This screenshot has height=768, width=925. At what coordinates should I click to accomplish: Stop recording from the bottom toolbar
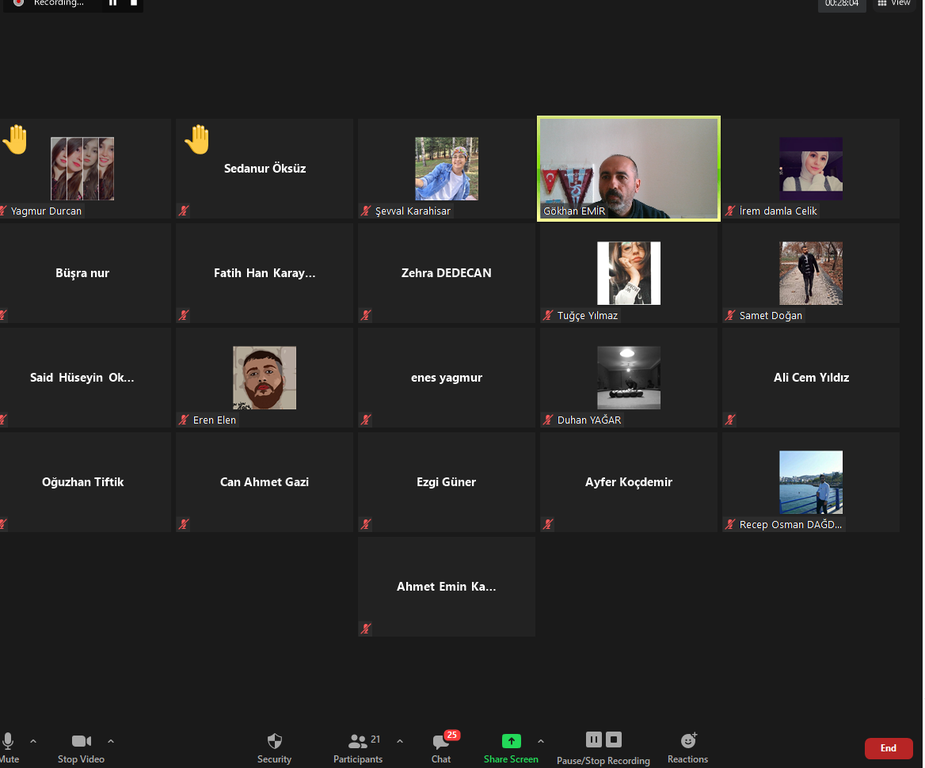[614, 740]
